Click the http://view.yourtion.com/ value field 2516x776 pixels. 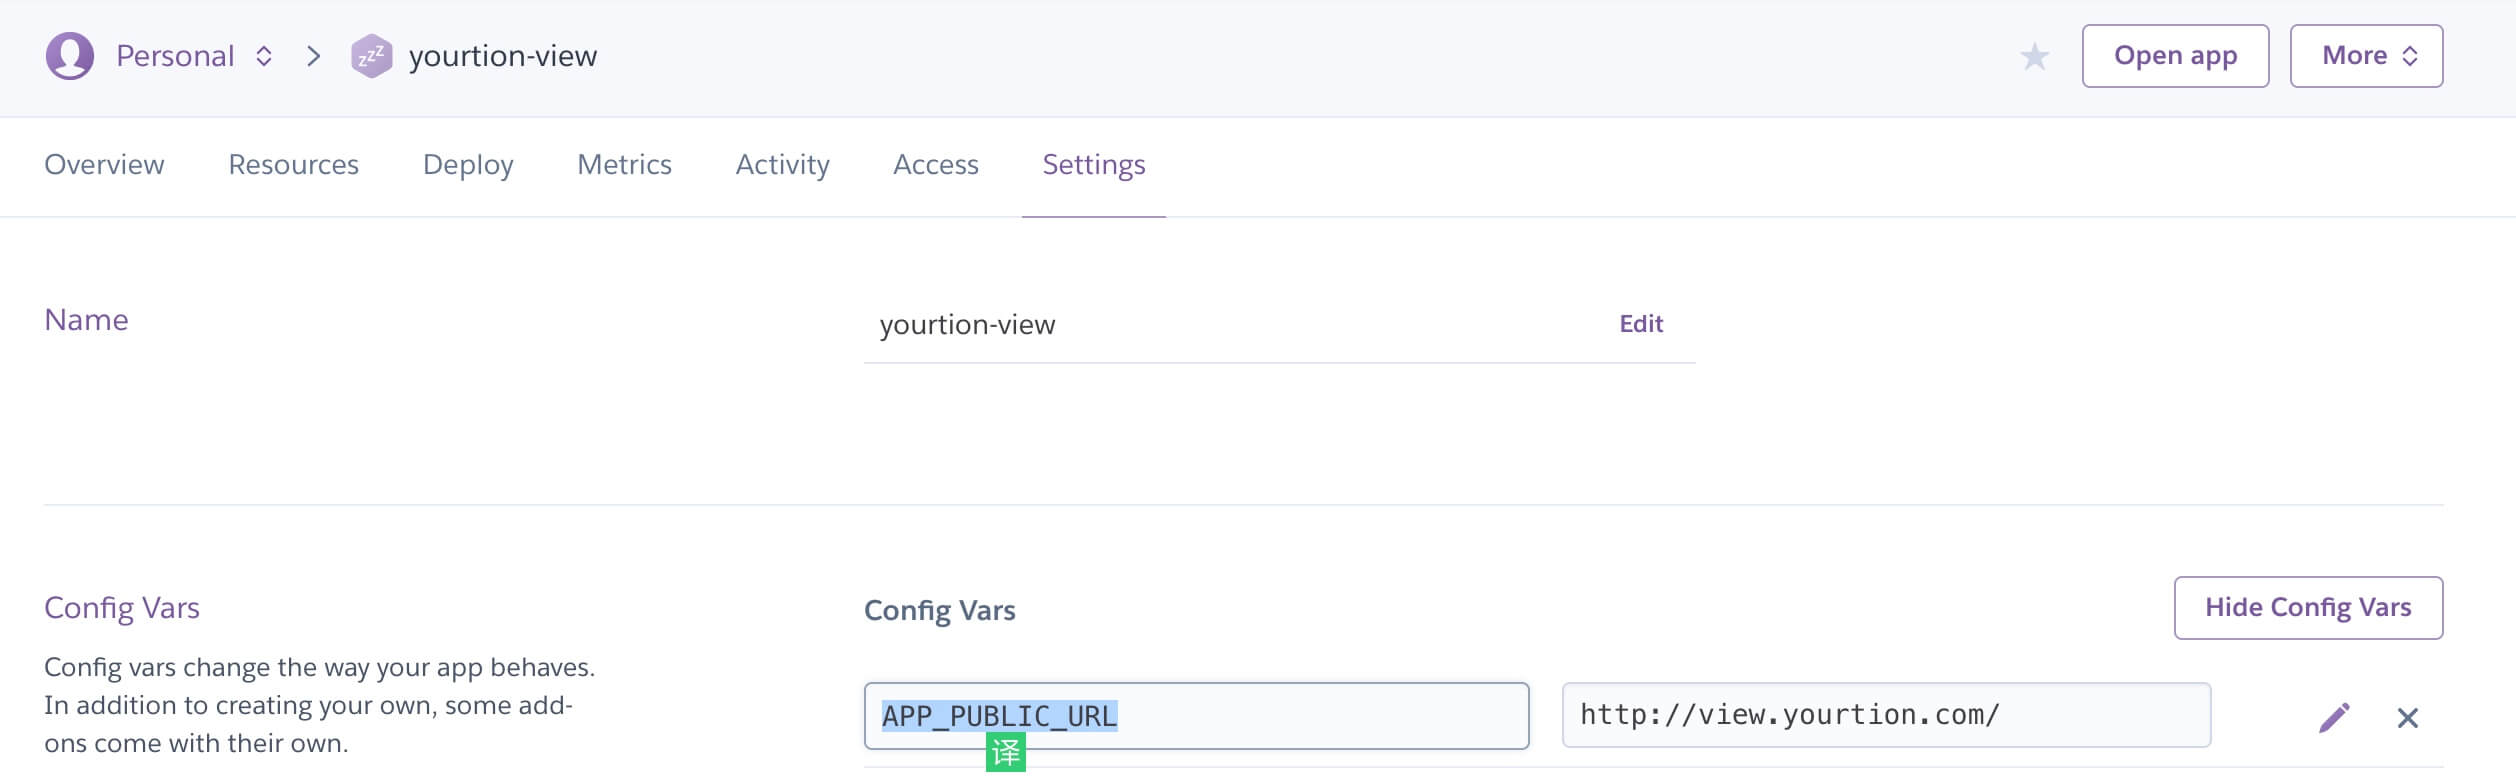pos(1886,715)
